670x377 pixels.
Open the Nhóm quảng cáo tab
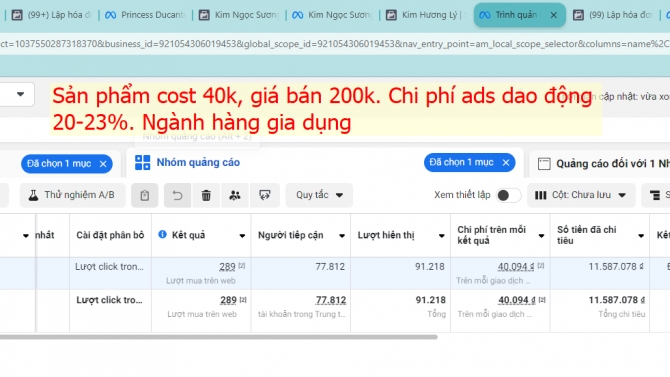[x=198, y=162]
